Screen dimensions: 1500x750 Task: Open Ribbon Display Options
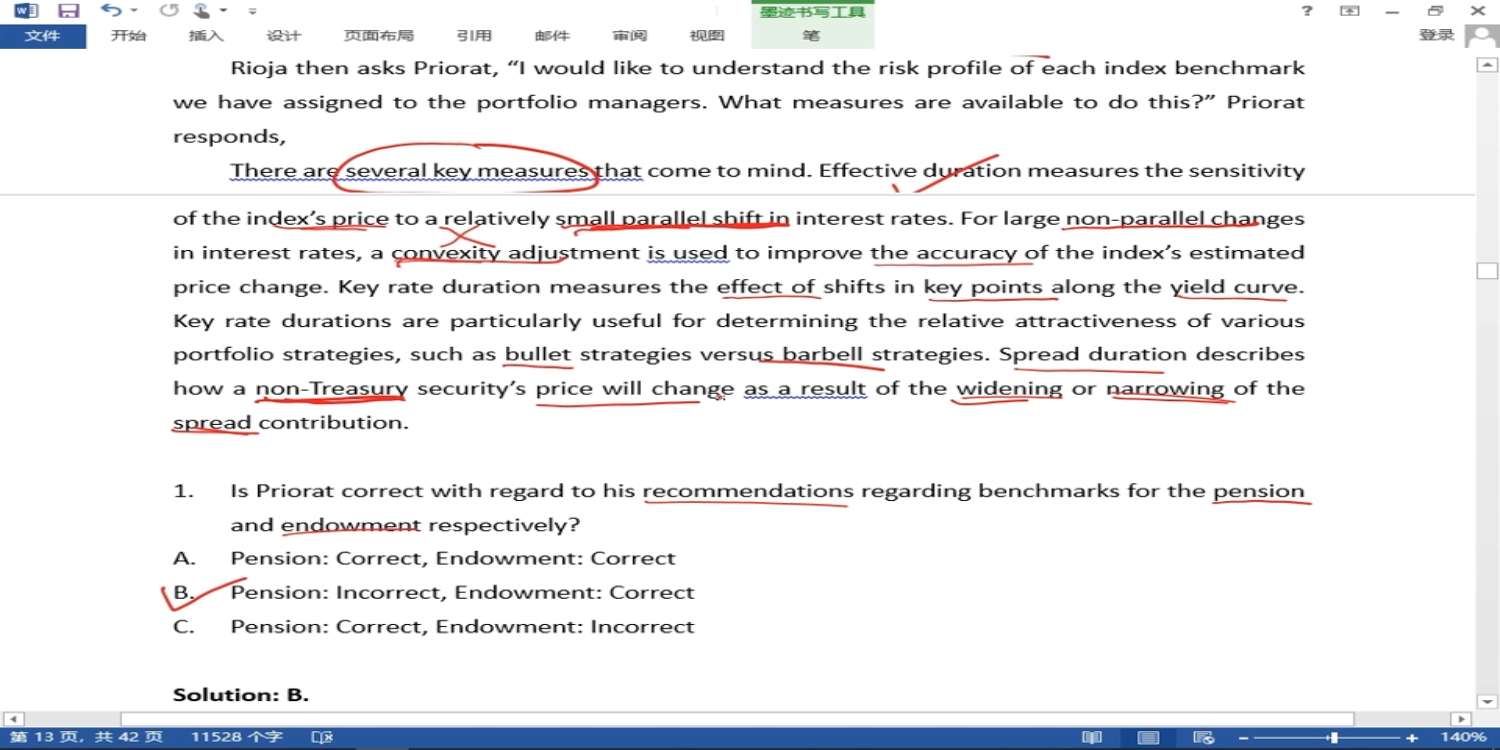coord(1350,11)
